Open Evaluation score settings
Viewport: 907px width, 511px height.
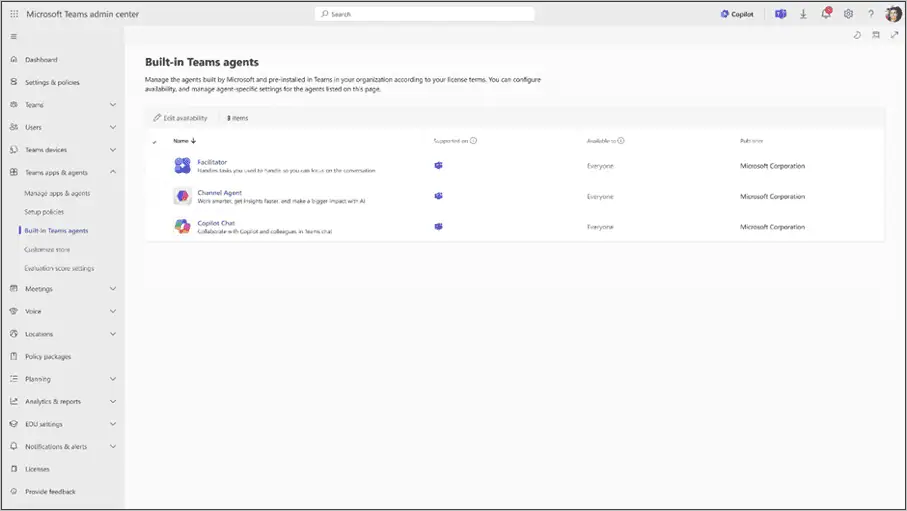tap(59, 269)
